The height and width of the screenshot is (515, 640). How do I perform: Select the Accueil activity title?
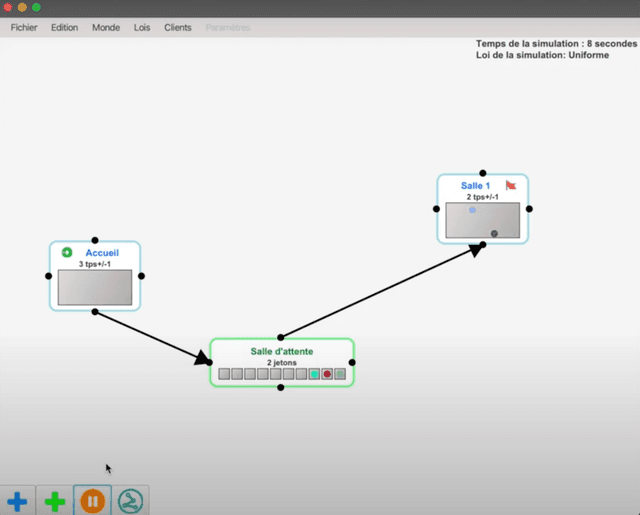(102, 253)
